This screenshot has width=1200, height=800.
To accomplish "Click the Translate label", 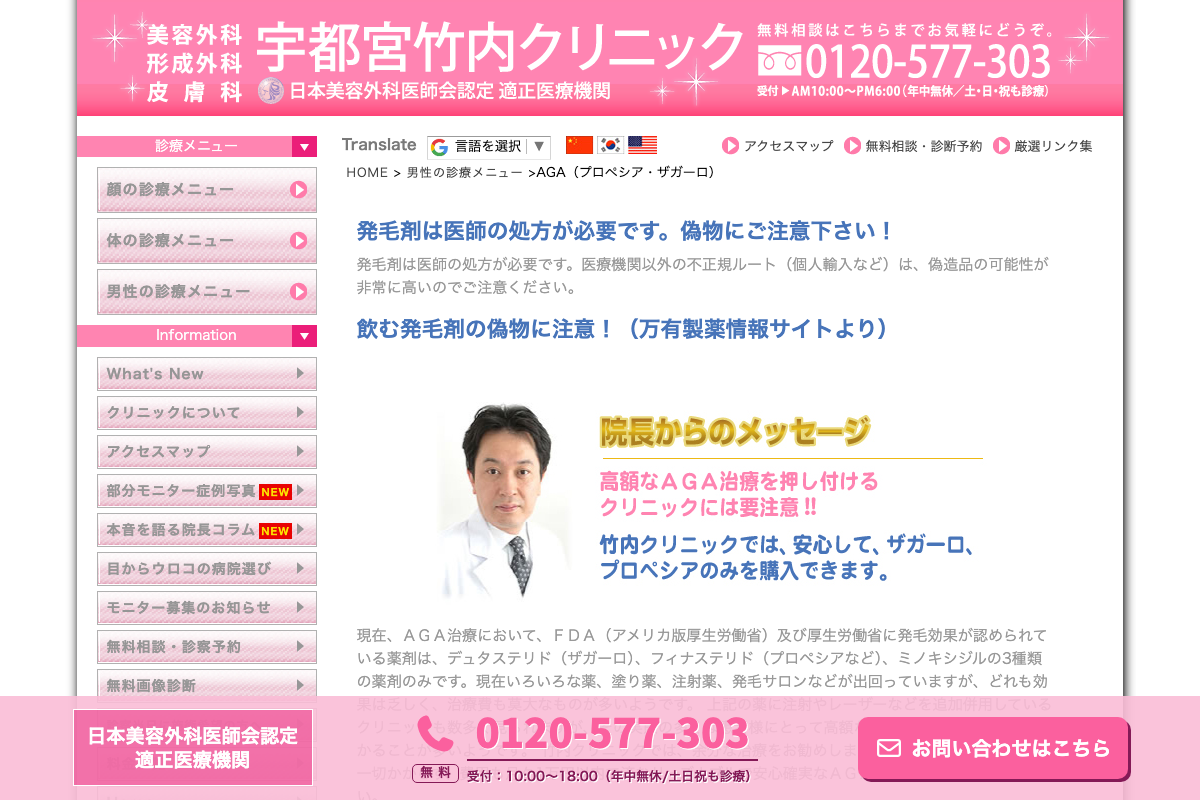I will click(x=379, y=145).
